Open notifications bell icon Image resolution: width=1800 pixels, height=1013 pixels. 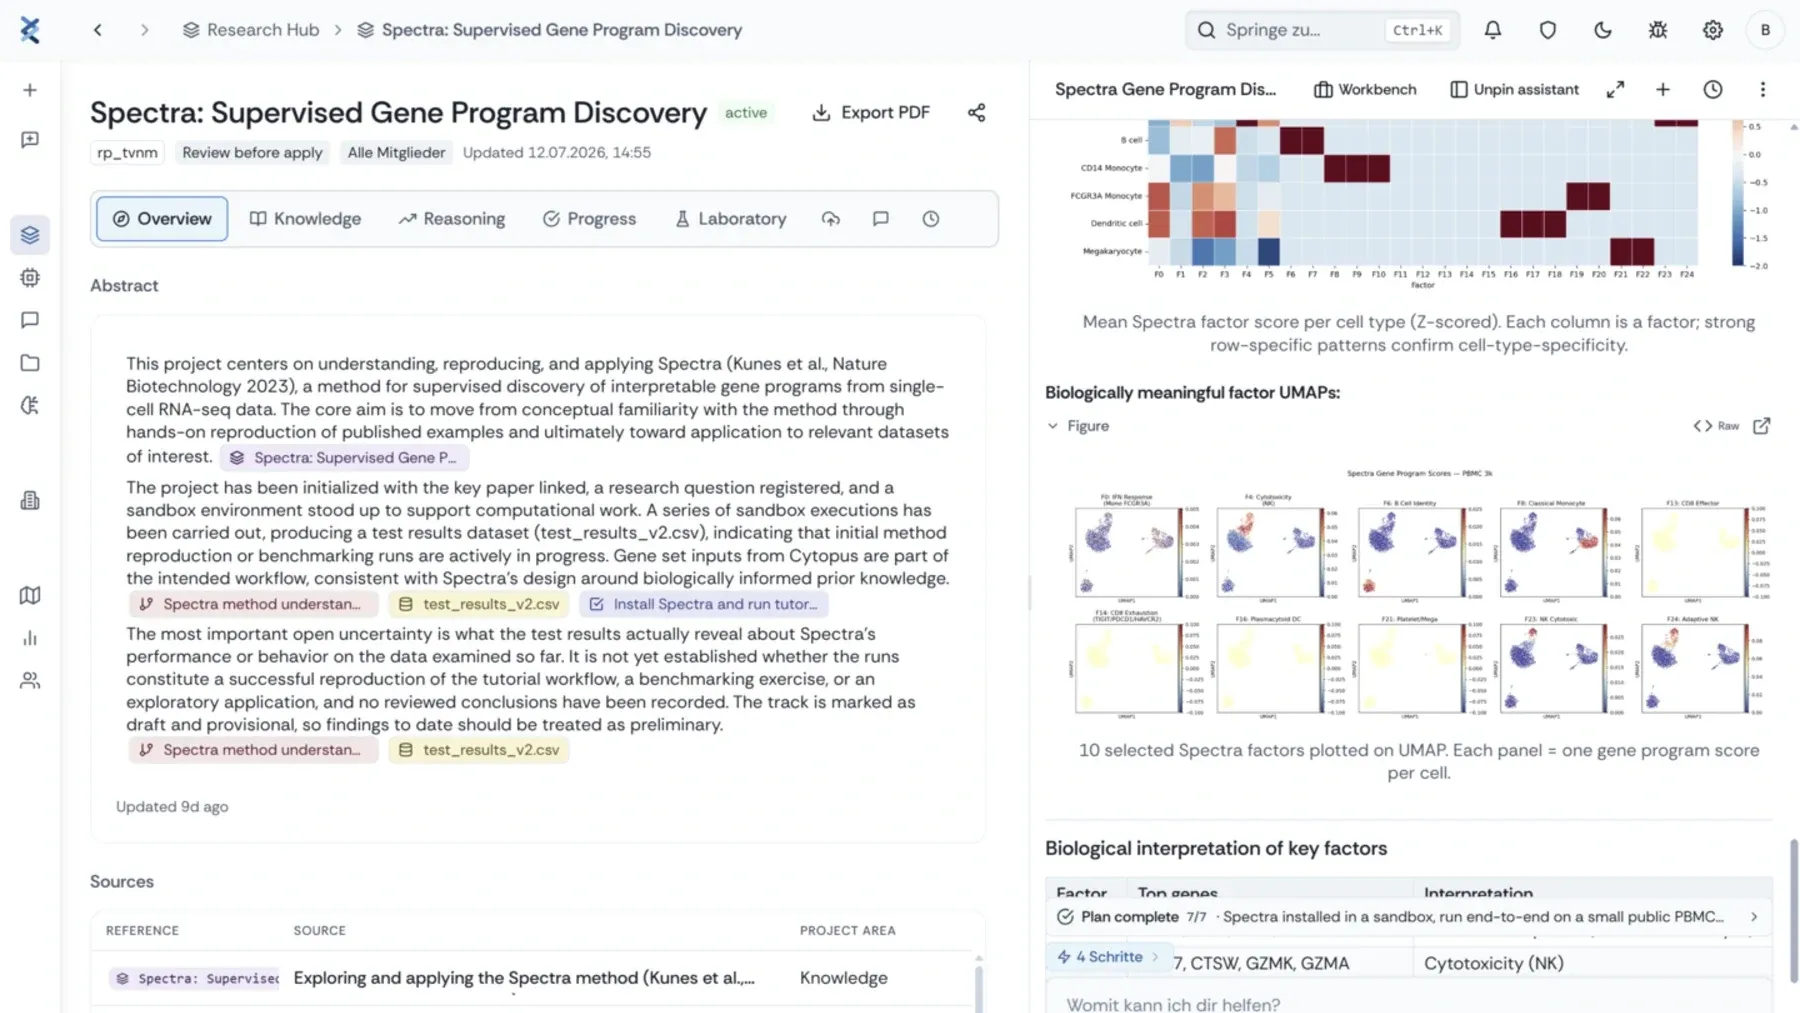[x=1493, y=30]
